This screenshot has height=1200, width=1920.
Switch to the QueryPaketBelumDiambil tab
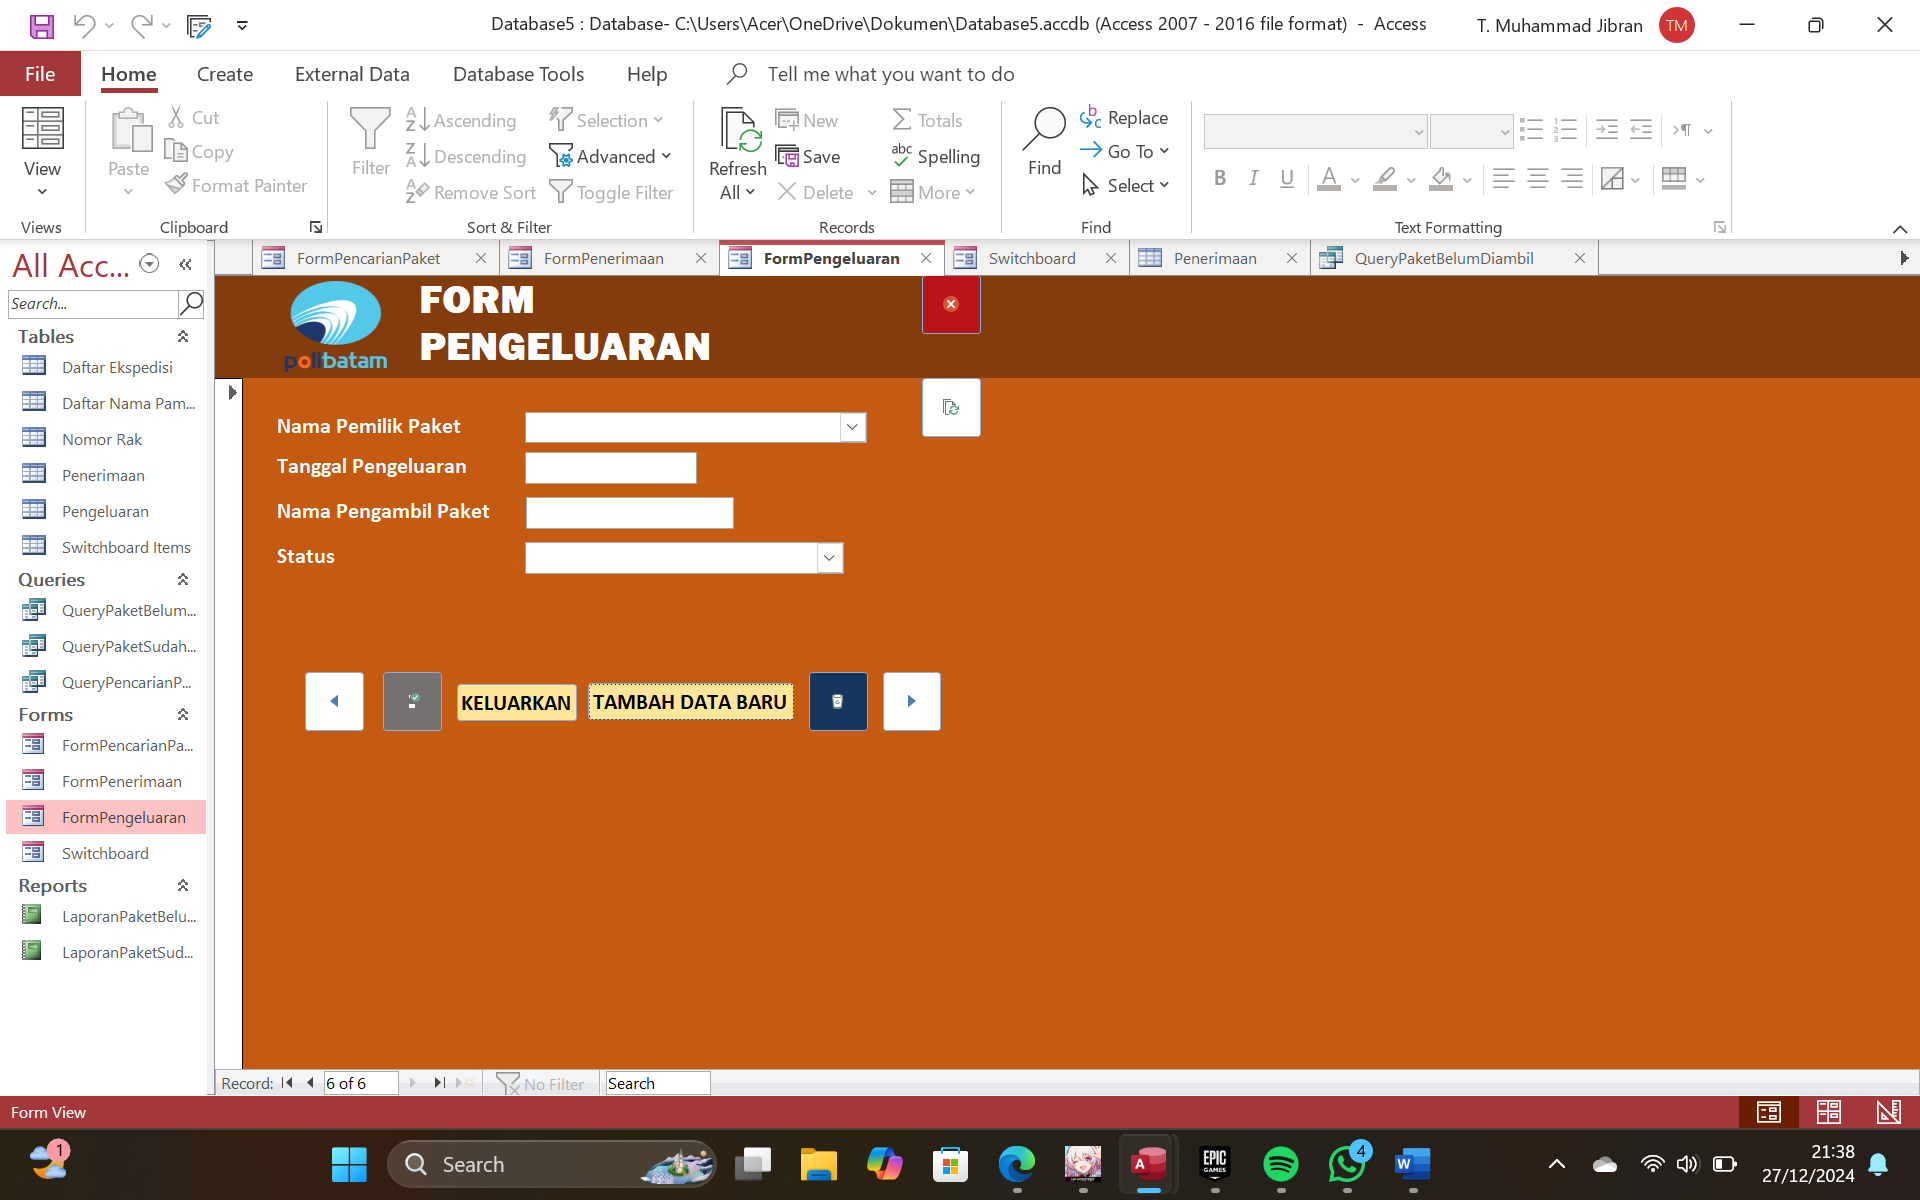[1443, 258]
